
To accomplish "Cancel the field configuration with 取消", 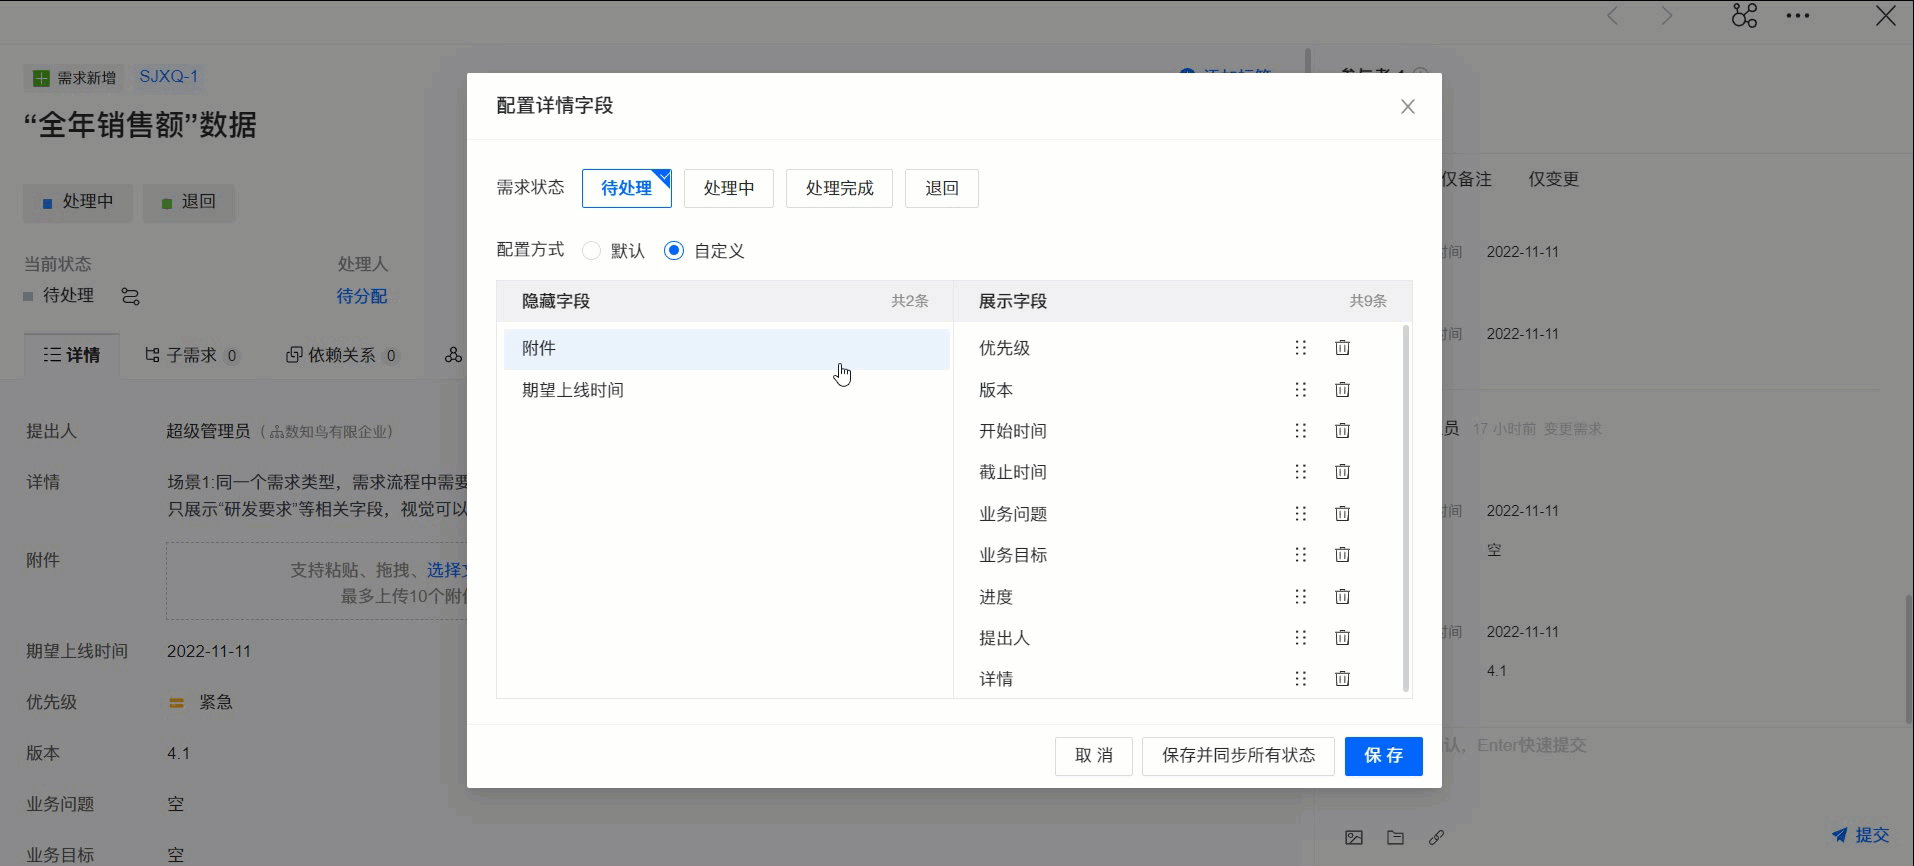I will tap(1093, 756).
